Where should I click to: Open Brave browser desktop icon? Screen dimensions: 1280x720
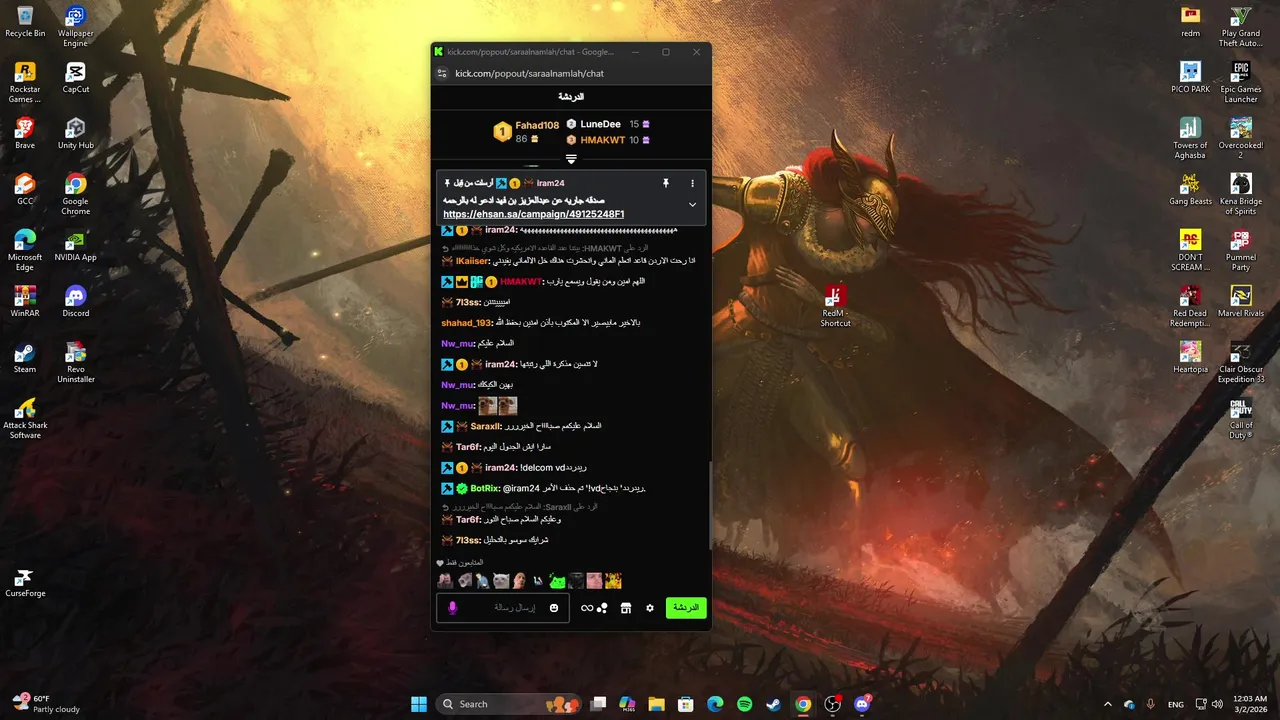25,134
